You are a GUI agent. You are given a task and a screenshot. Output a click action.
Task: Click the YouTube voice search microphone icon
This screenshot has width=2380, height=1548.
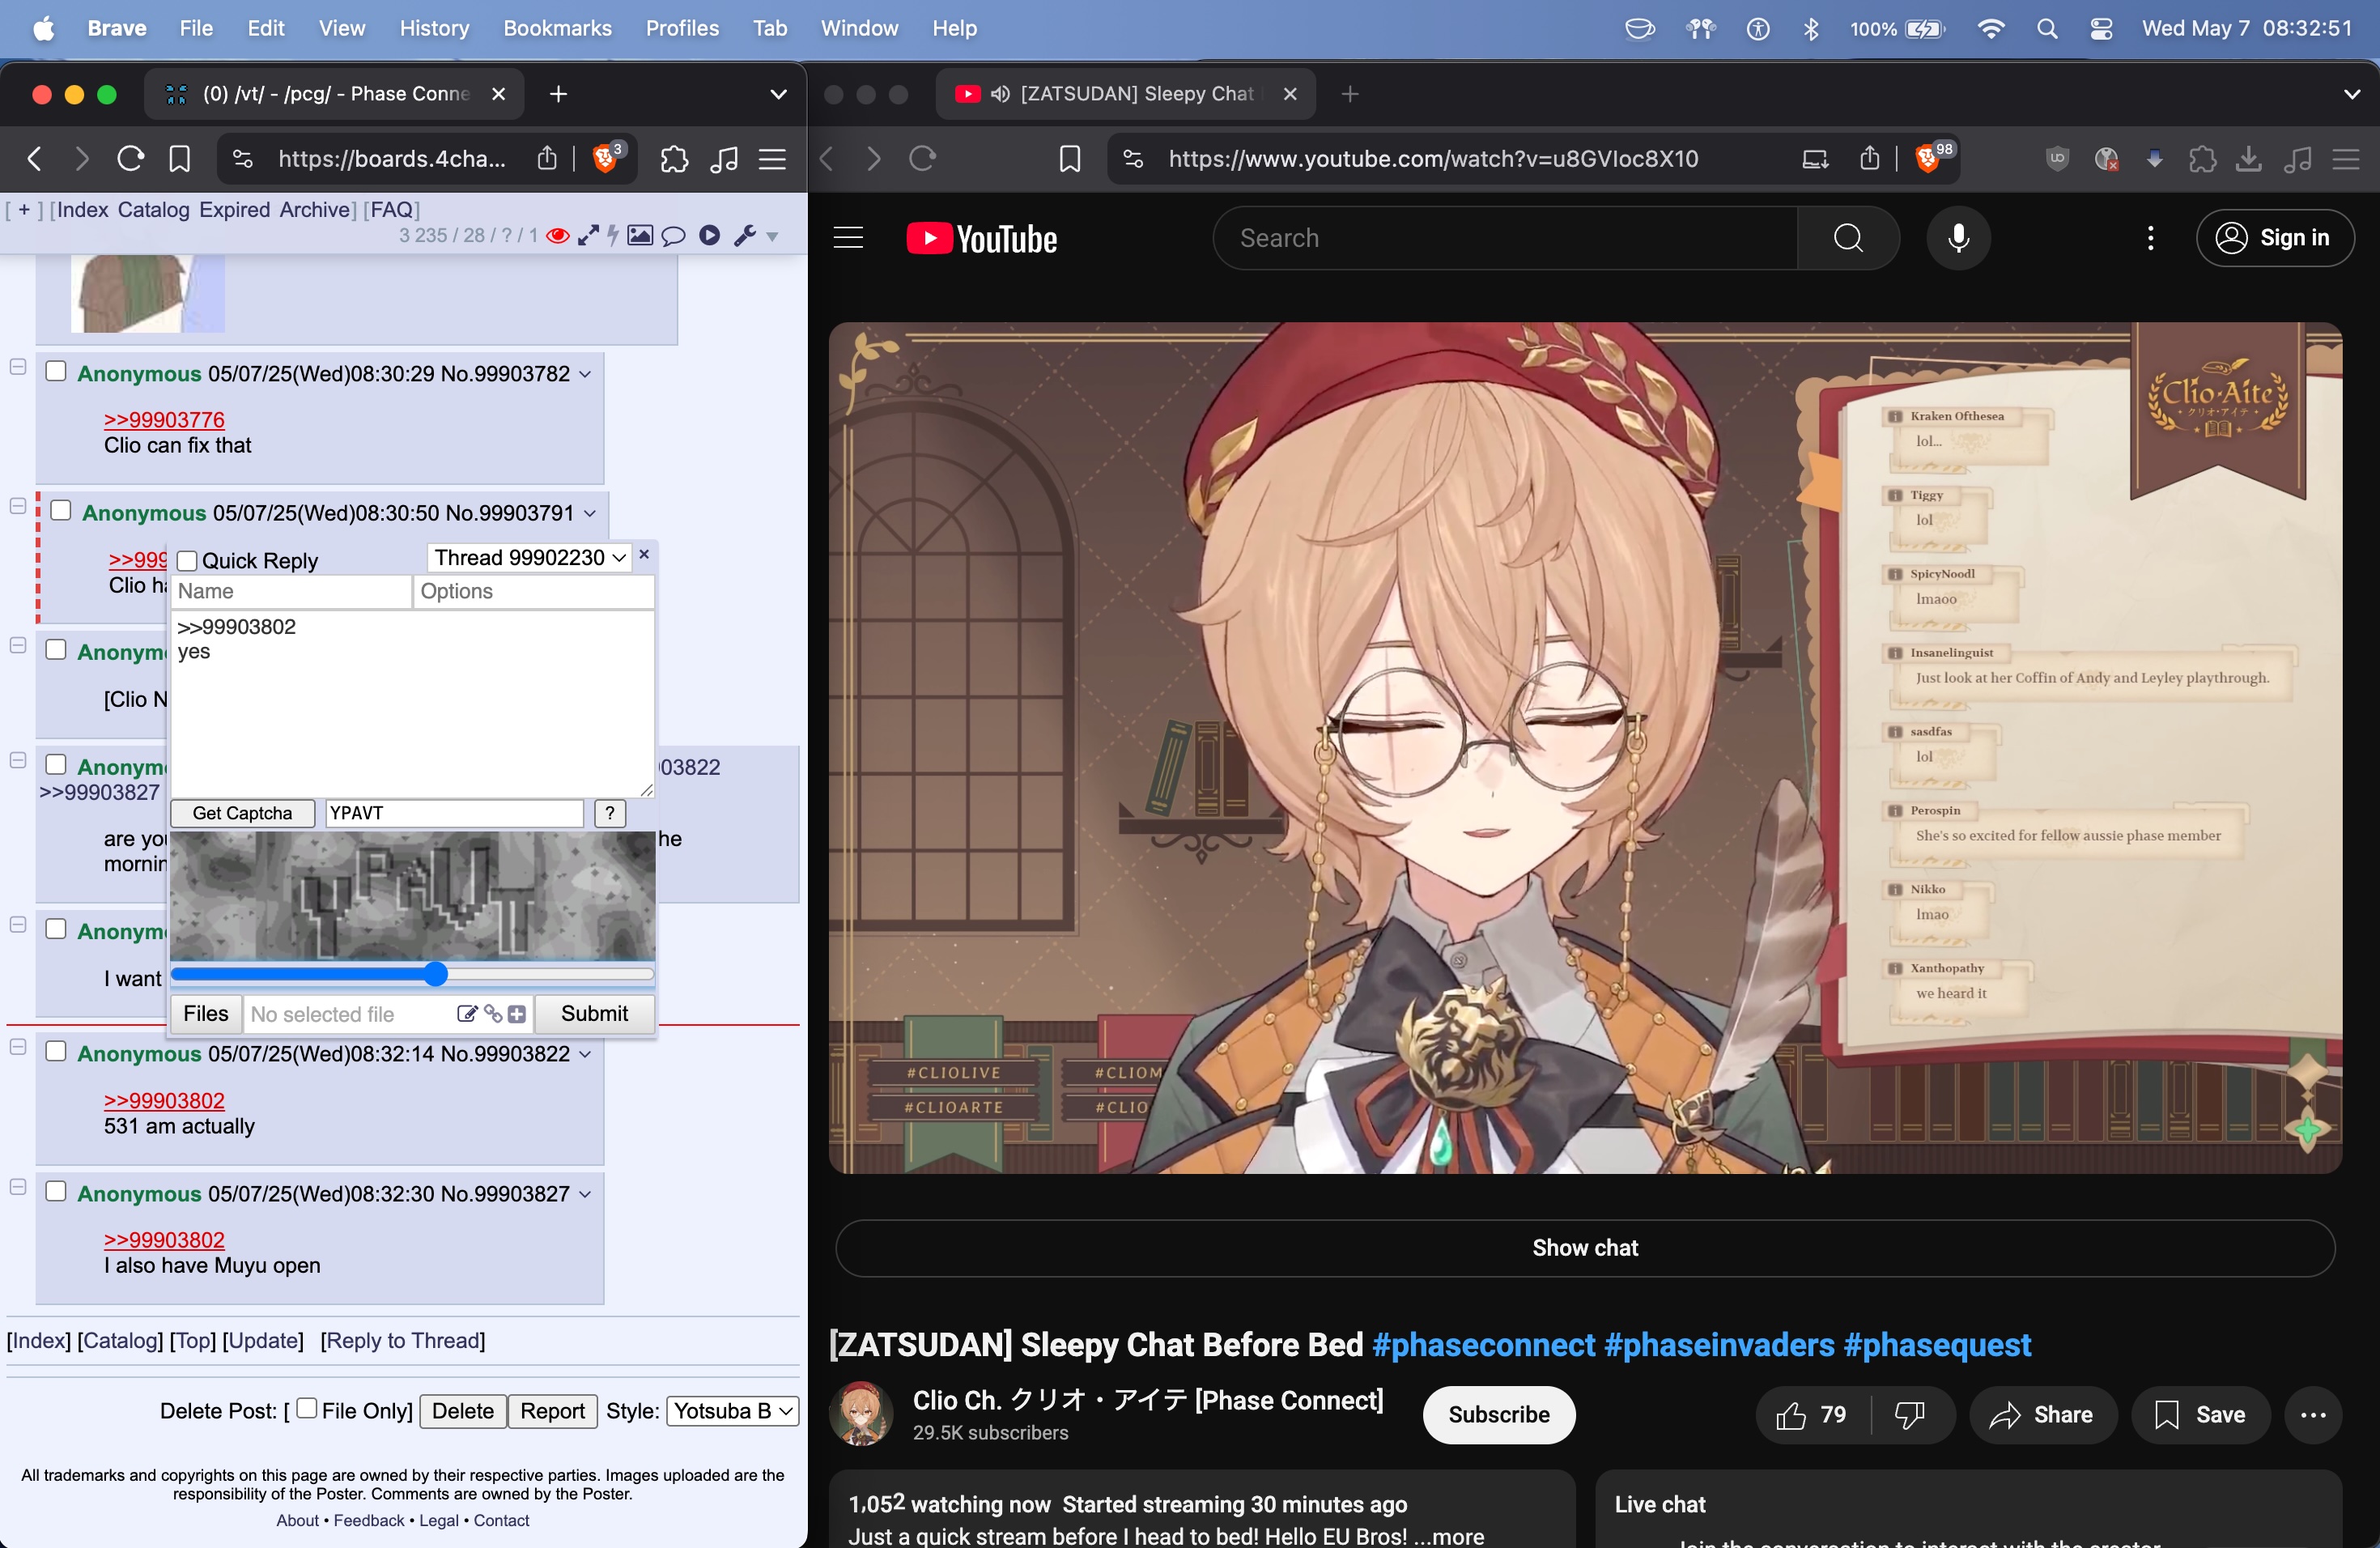(x=1958, y=238)
